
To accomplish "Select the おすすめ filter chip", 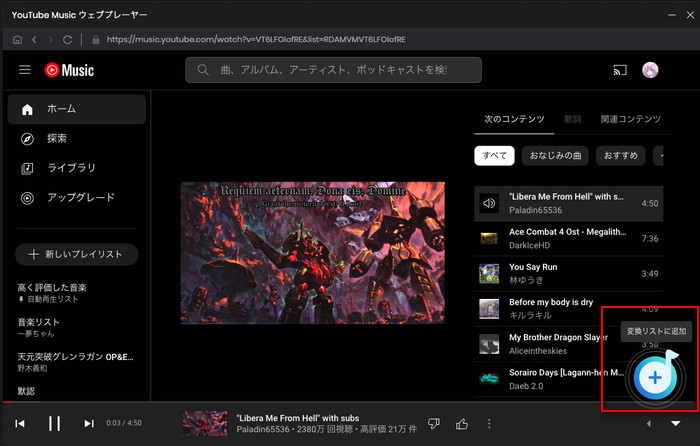I will 621,156.
